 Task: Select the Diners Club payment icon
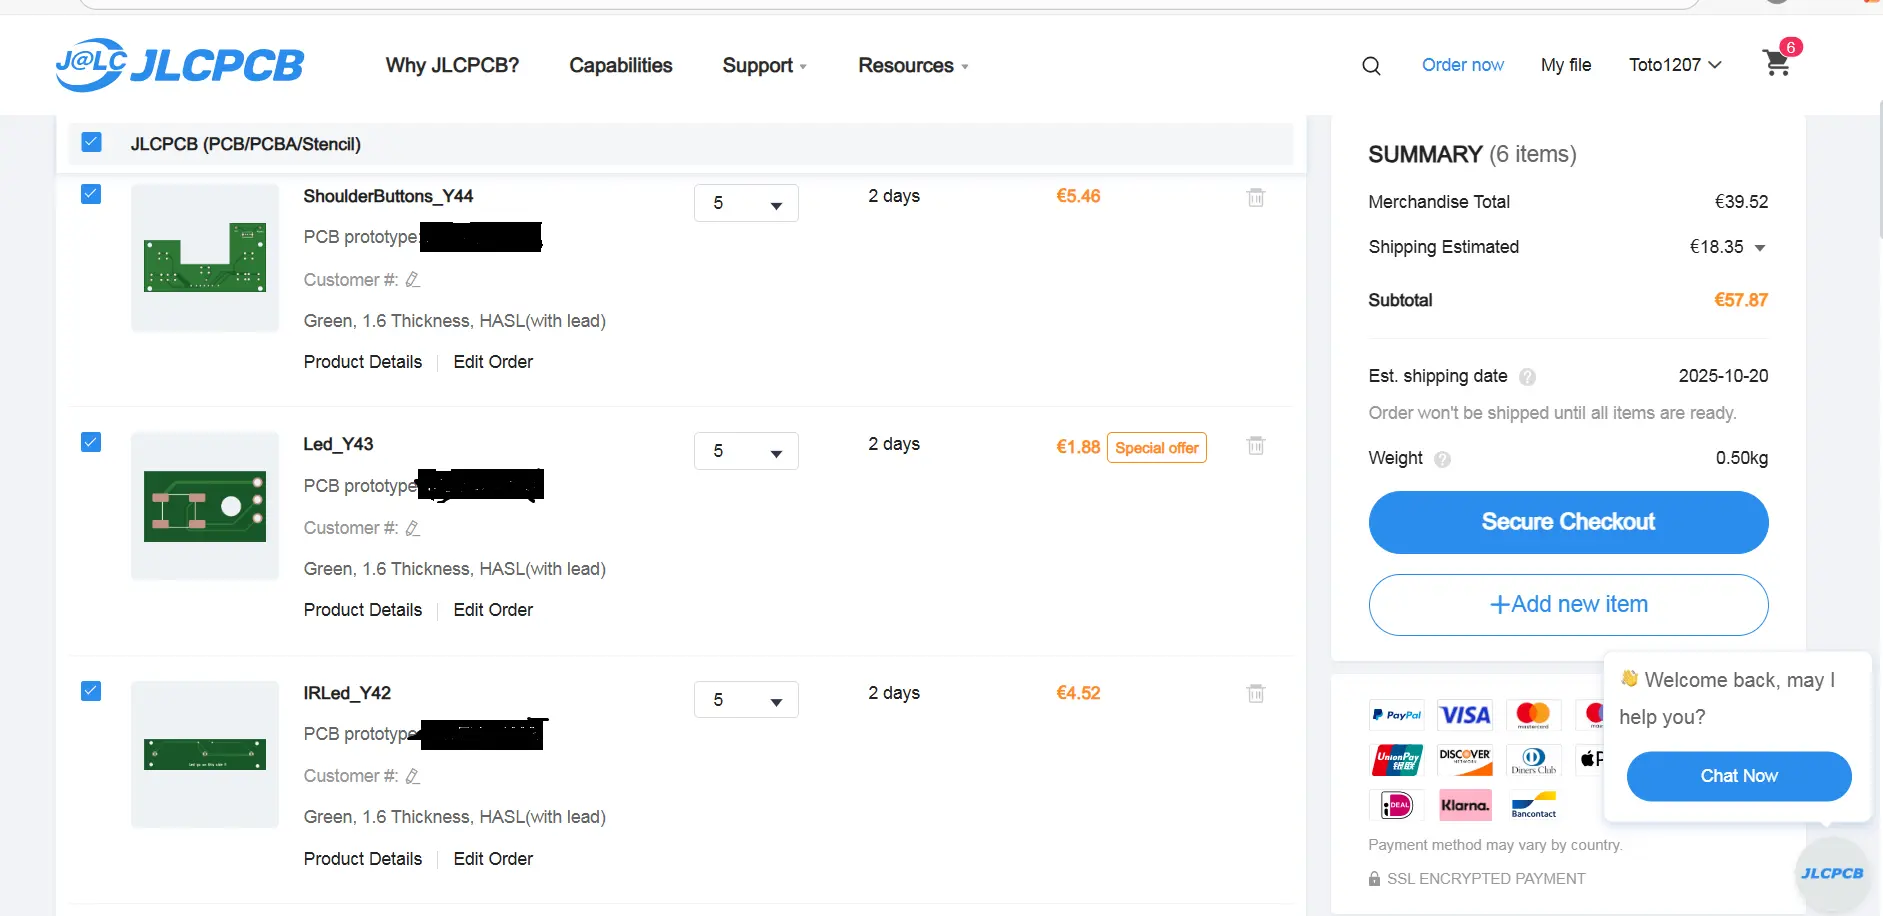coord(1533,760)
